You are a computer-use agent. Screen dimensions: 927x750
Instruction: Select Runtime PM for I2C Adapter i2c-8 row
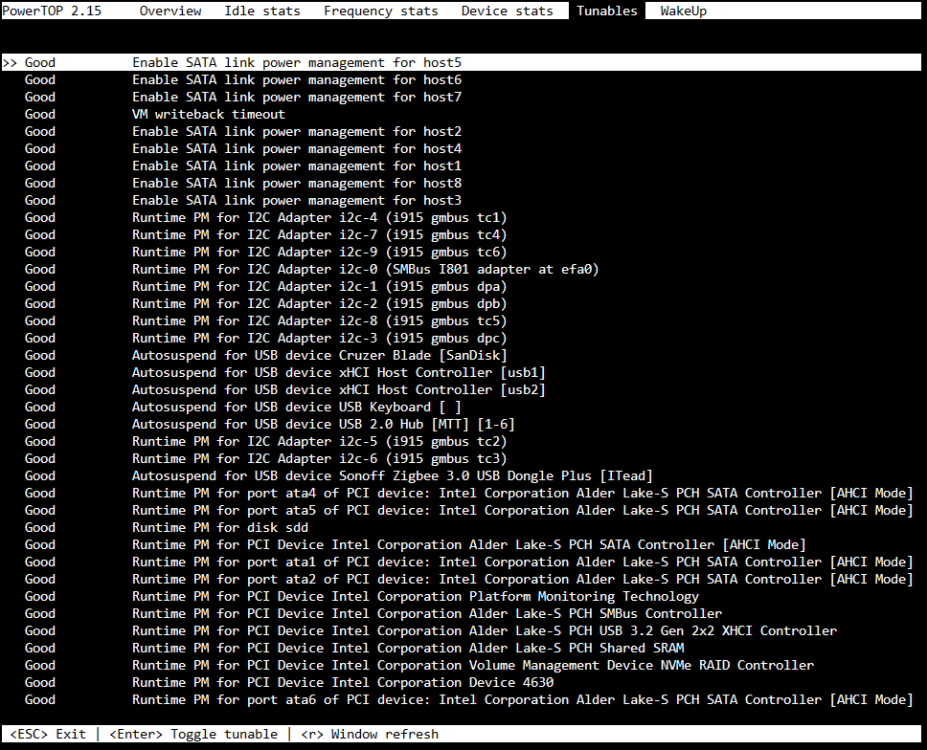(x=461, y=320)
